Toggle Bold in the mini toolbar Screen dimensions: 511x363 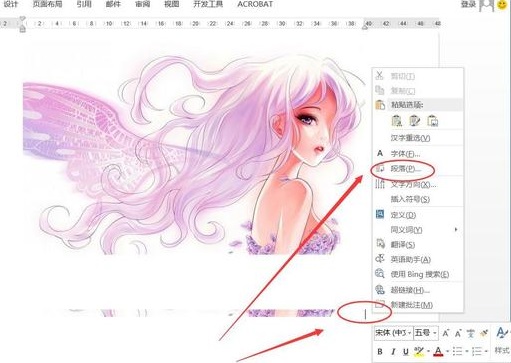coord(380,351)
